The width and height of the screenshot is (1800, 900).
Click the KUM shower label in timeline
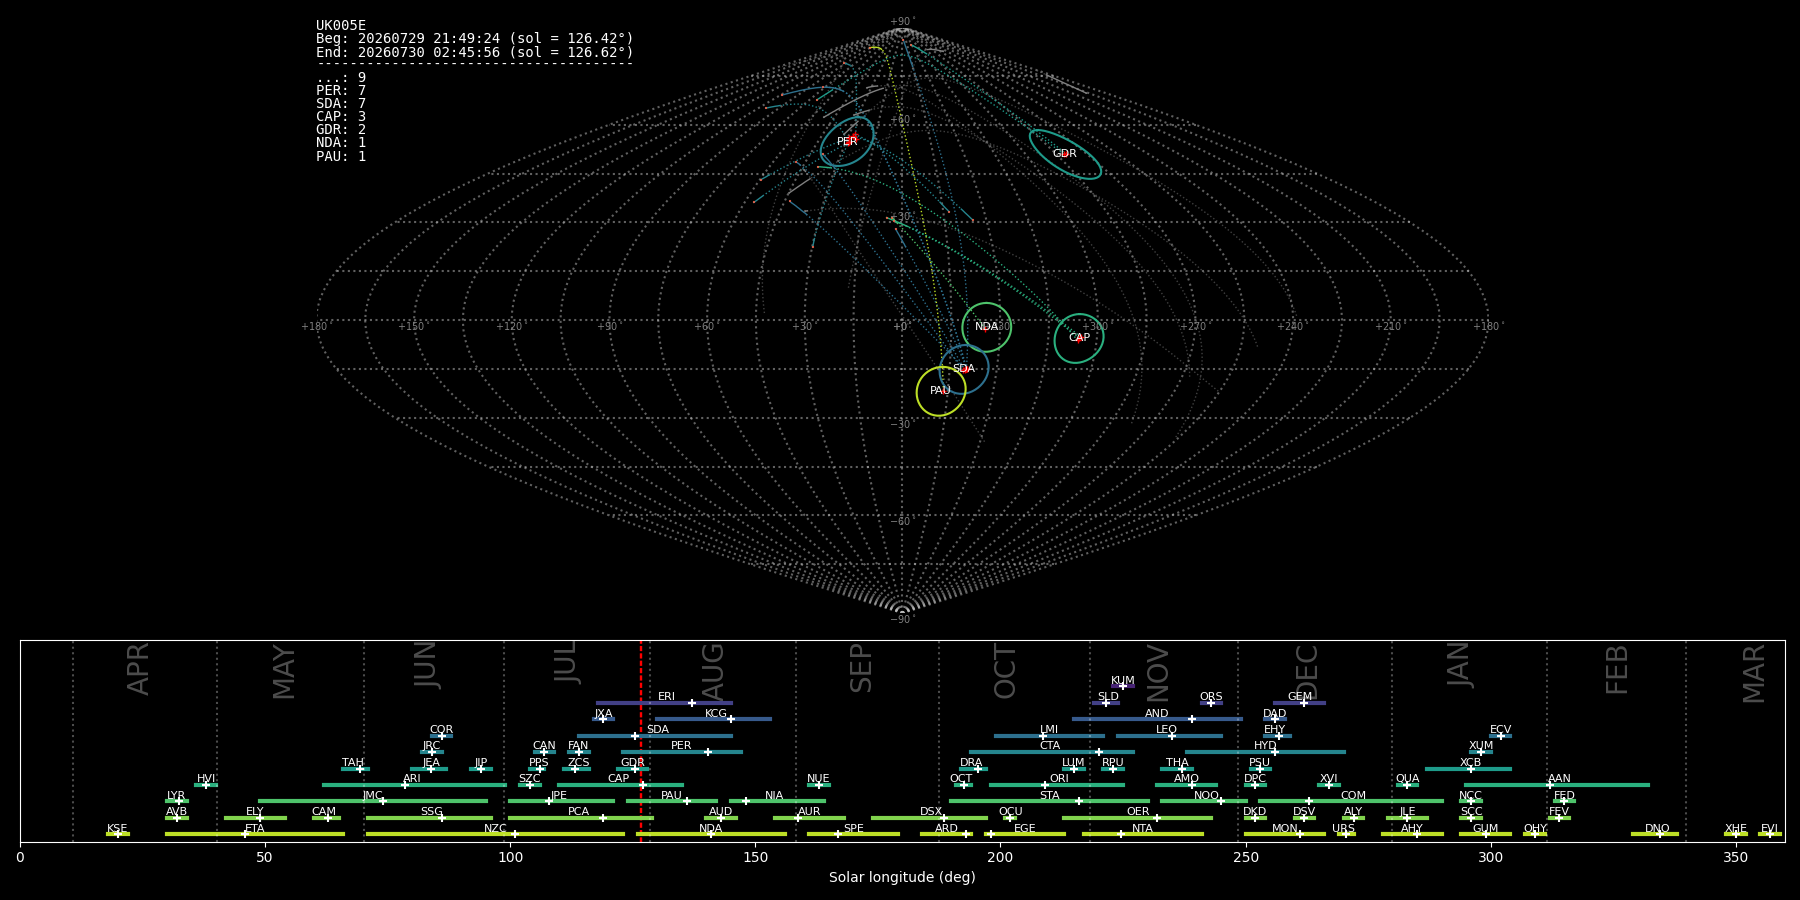(x=1123, y=681)
